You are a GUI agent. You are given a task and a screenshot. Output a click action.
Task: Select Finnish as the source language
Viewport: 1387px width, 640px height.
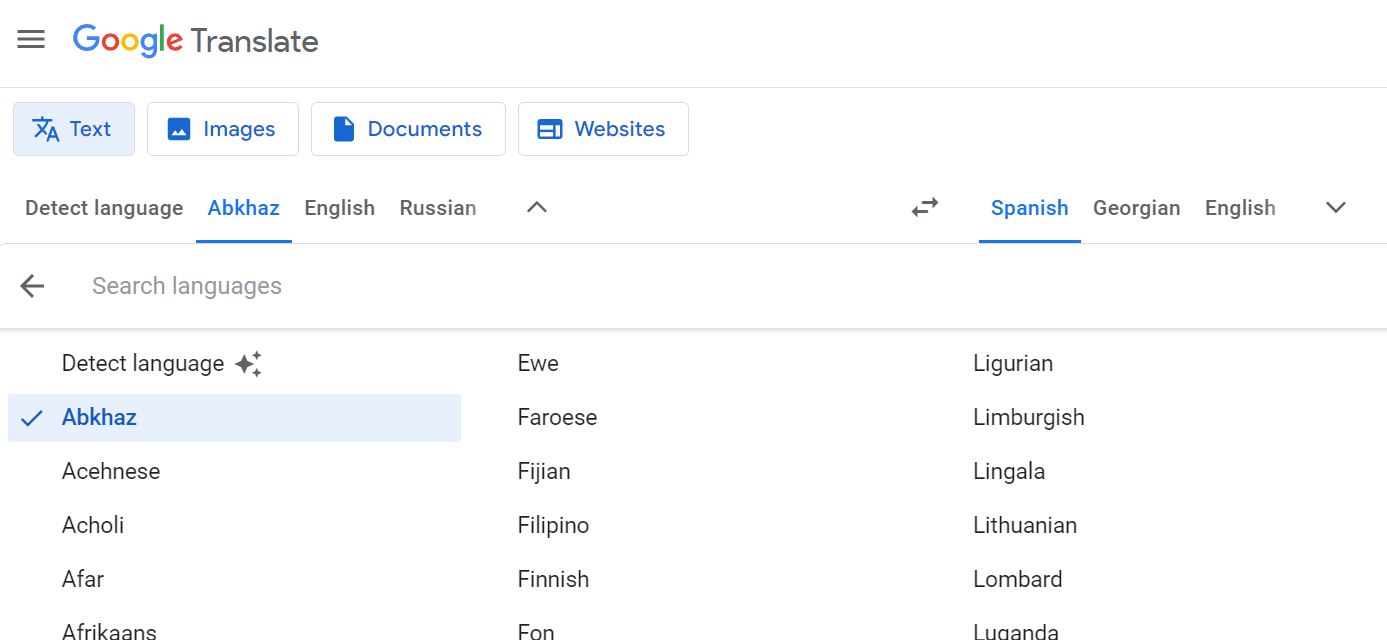click(553, 578)
